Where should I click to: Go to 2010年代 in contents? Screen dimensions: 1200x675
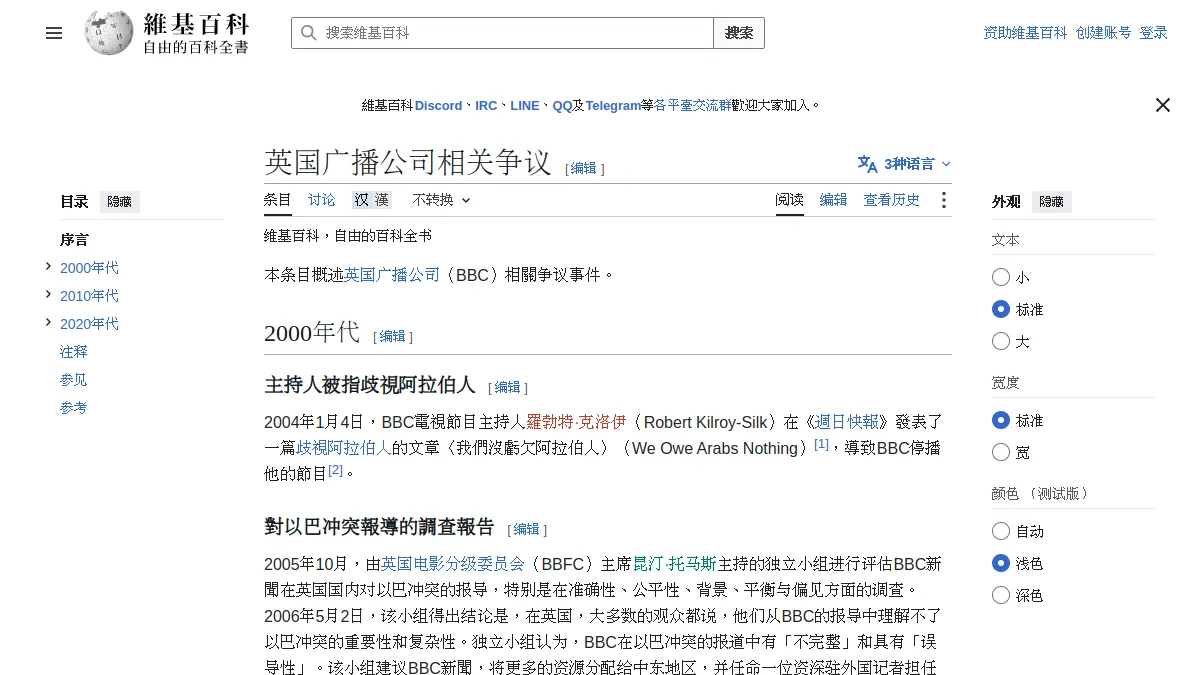pos(89,296)
